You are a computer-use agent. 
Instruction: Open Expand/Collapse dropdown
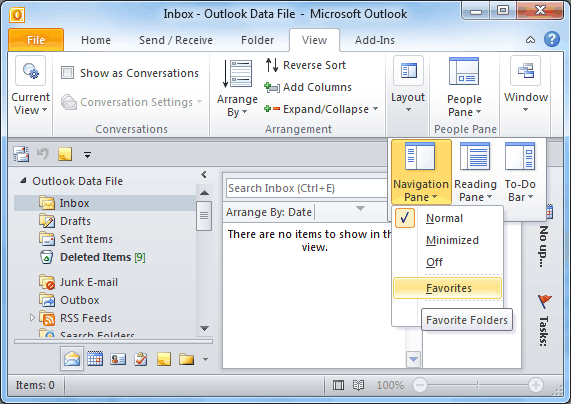click(x=321, y=109)
